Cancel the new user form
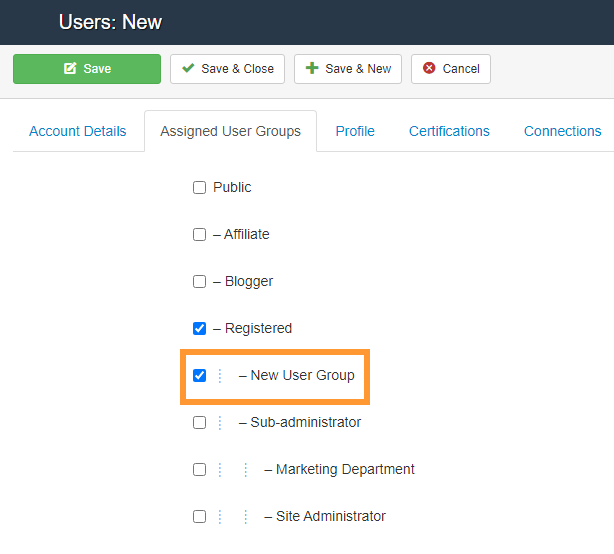The height and width of the screenshot is (554, 614). pos(450,69)
